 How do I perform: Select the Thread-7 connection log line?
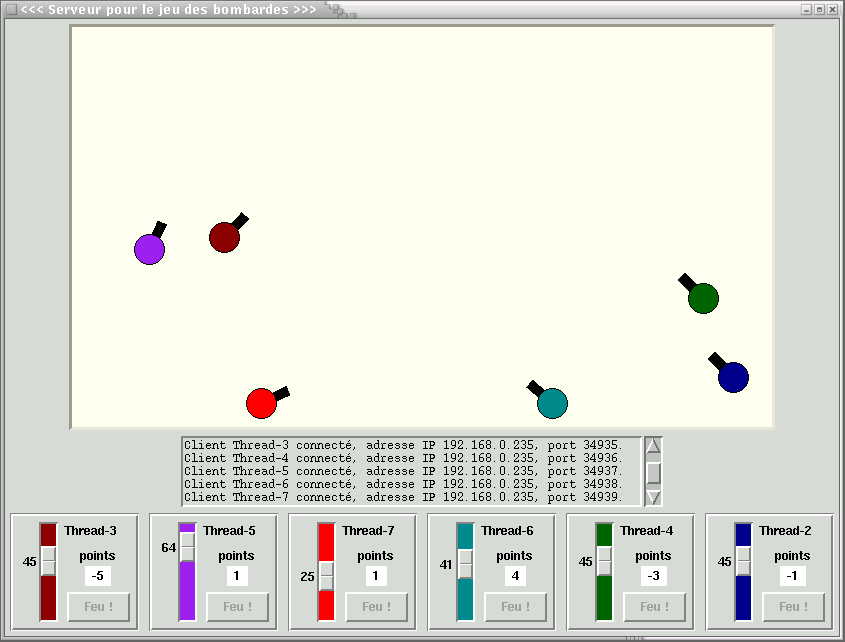tap(403, 497)
